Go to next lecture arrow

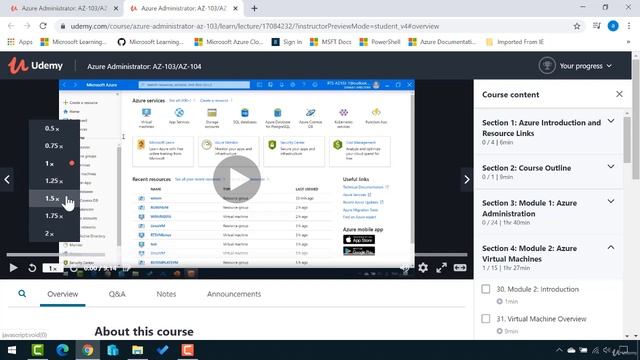coord(467,179)
